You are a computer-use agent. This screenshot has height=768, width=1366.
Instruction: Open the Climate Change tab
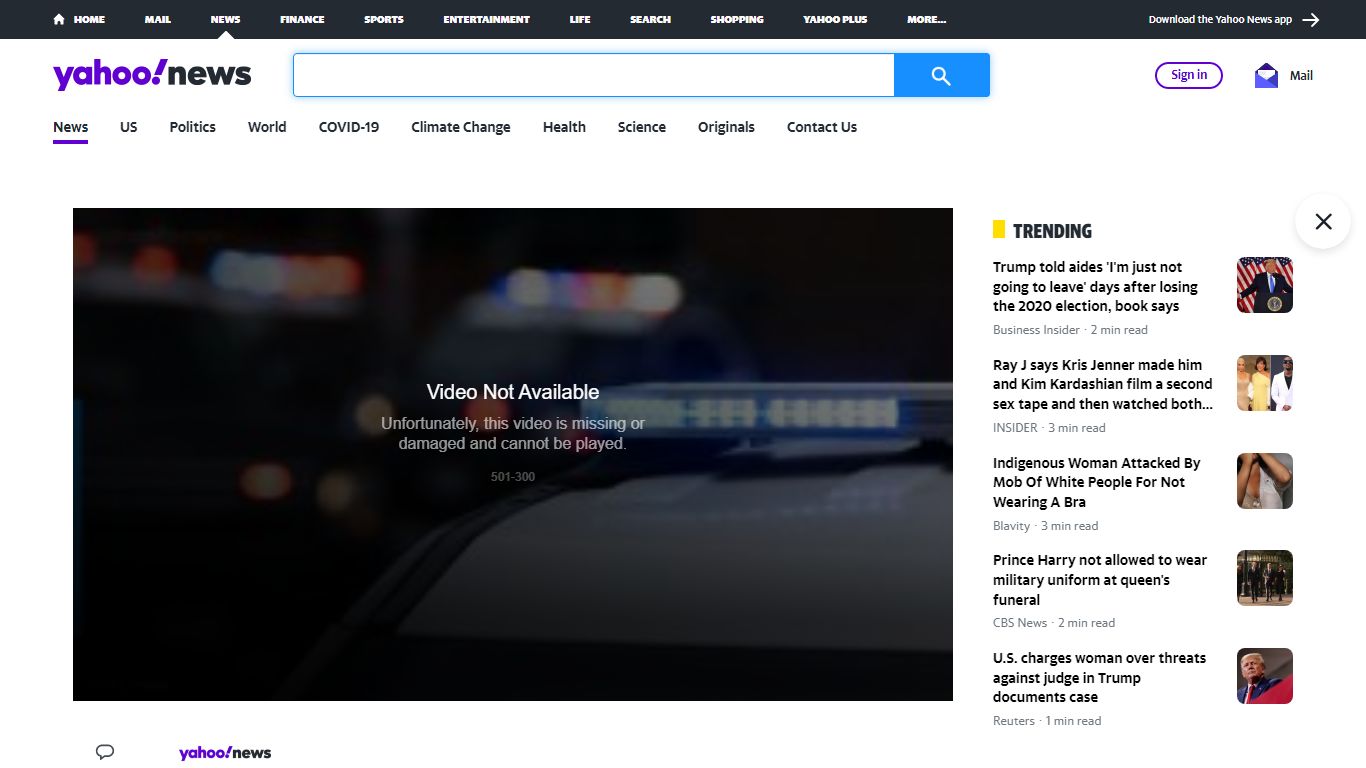pyautogui.click(x=461, y=127)
